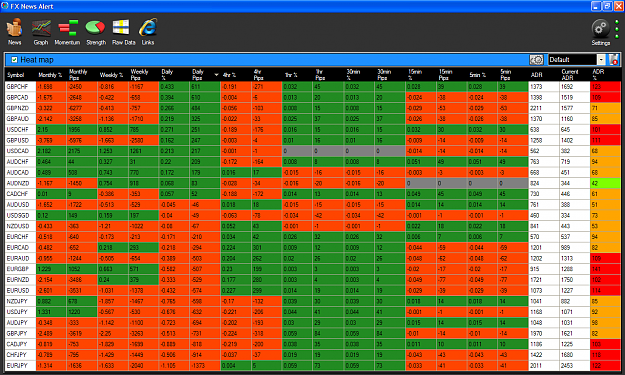Click GBPNZD ADR value 2211
Screen dimensions: 625x375
544,108
